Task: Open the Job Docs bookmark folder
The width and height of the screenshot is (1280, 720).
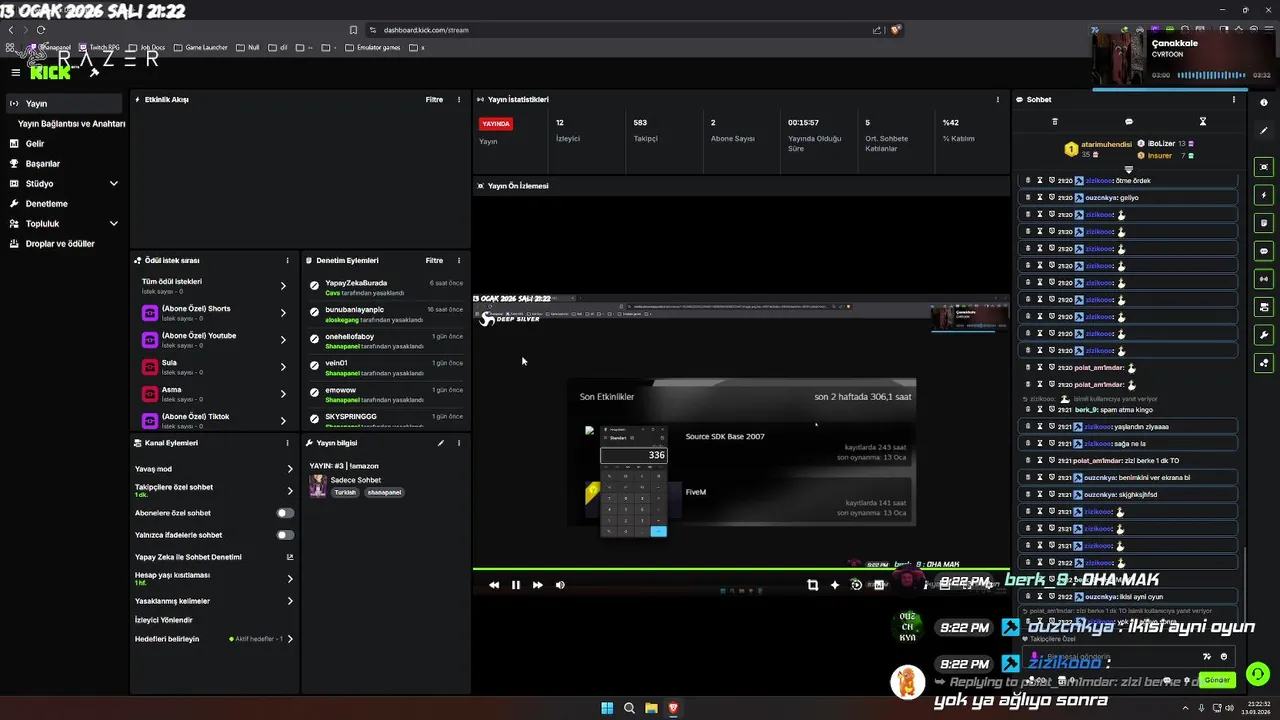Action: 147,48
